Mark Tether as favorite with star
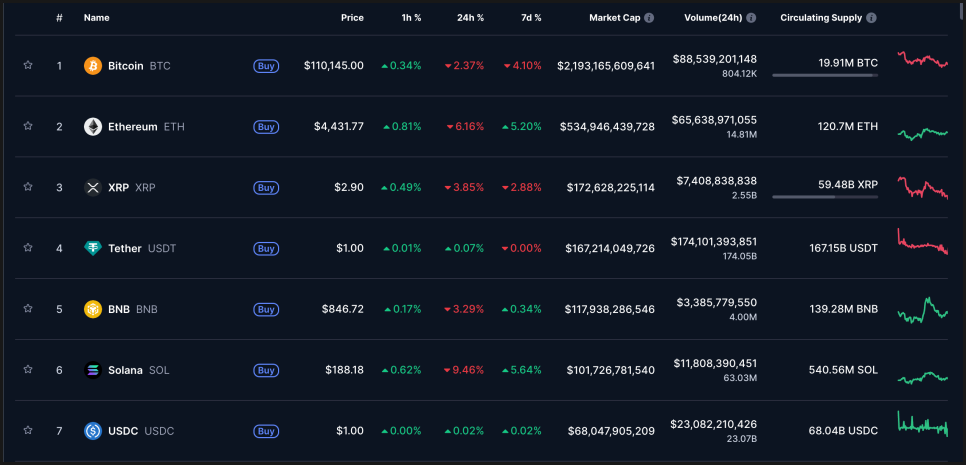 [28, 248]
